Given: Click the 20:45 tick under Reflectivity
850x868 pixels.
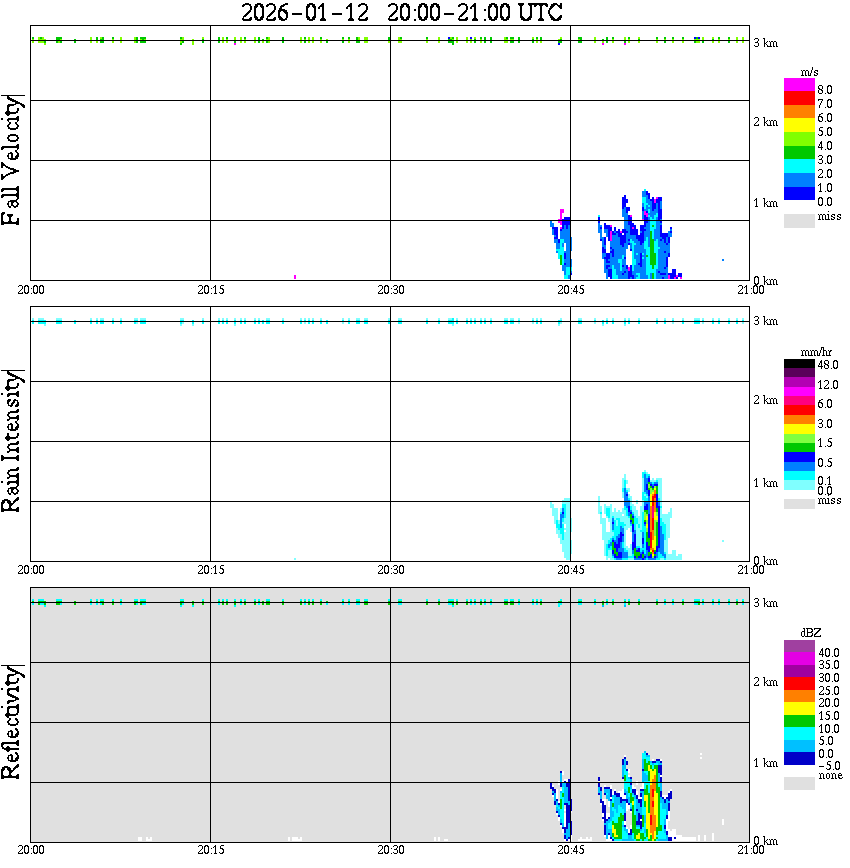Looking at the screenshot, I should pos(571,850).
